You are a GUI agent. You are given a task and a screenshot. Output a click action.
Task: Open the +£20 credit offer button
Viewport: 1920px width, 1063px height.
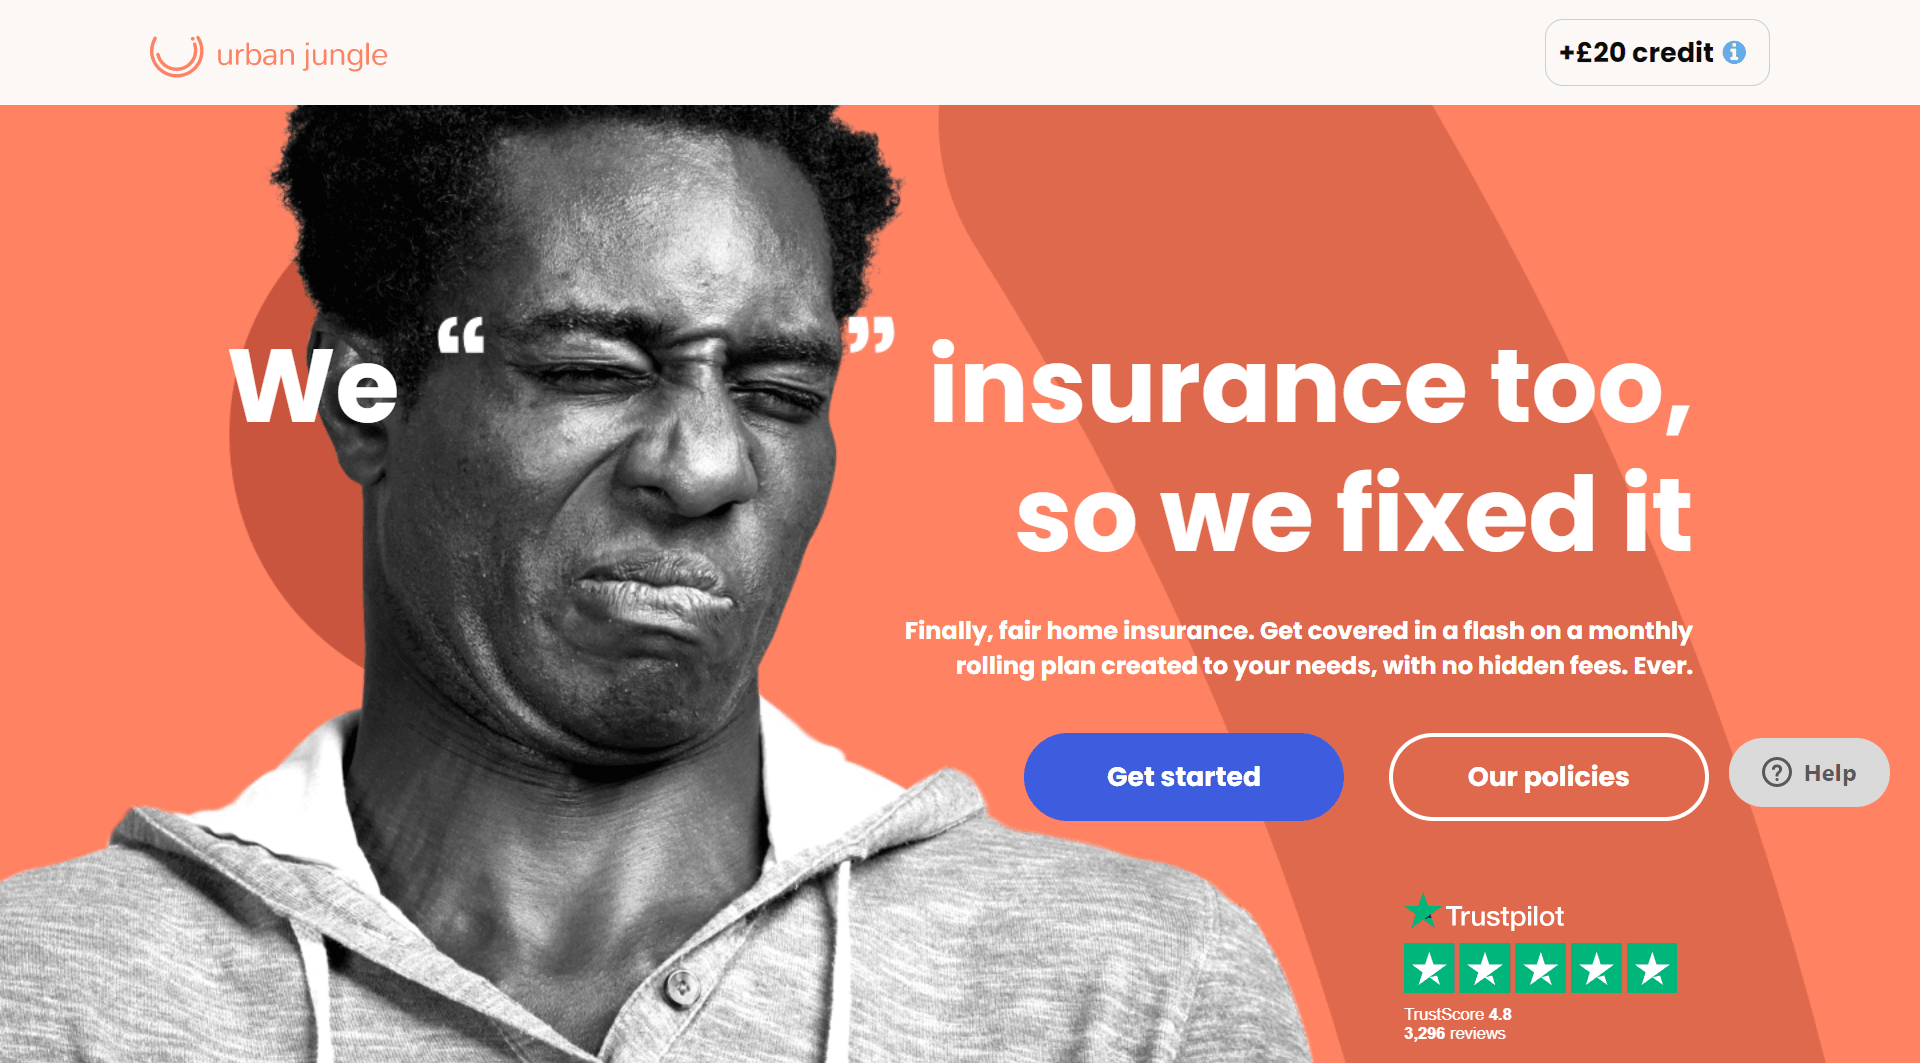coord(1657,52)
